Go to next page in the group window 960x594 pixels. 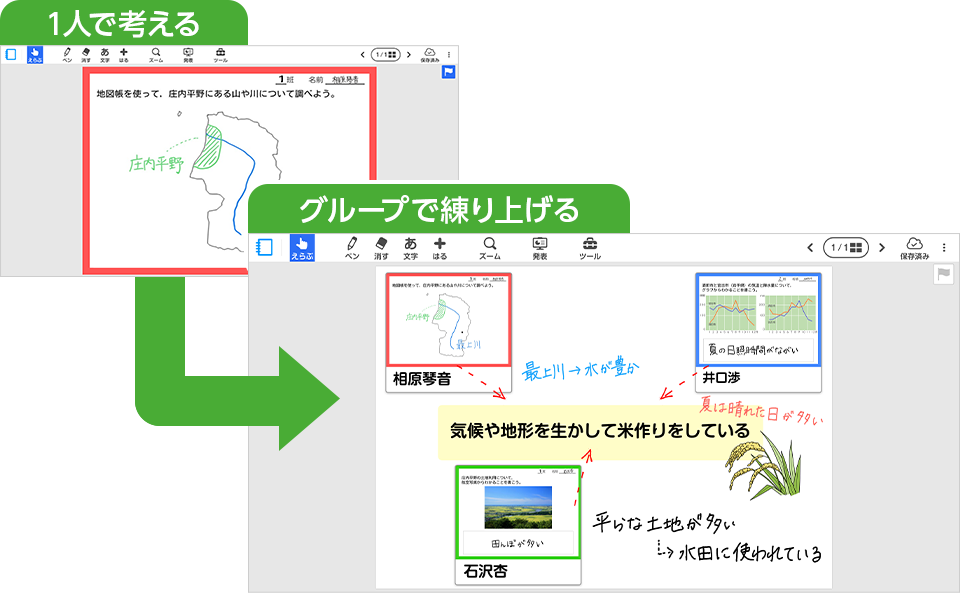click(881, 247)
